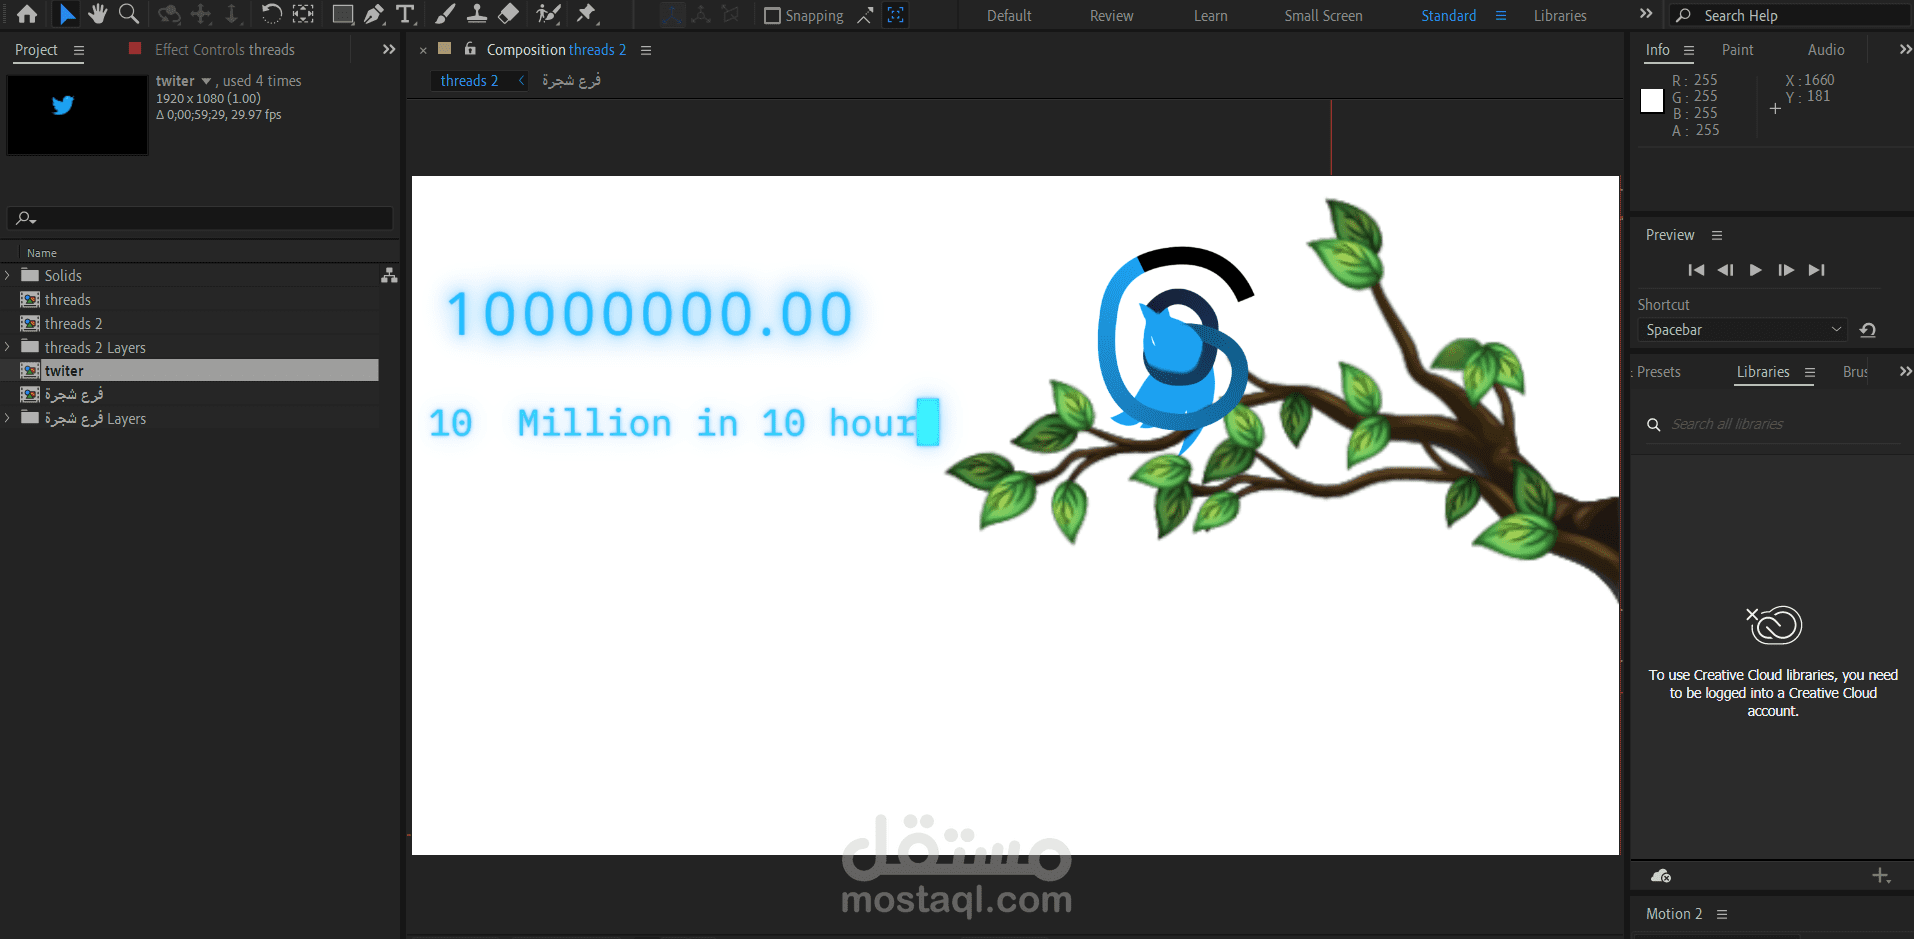Click the Home icon in the toolbar
1914x939 pixels.
(27, 14)
